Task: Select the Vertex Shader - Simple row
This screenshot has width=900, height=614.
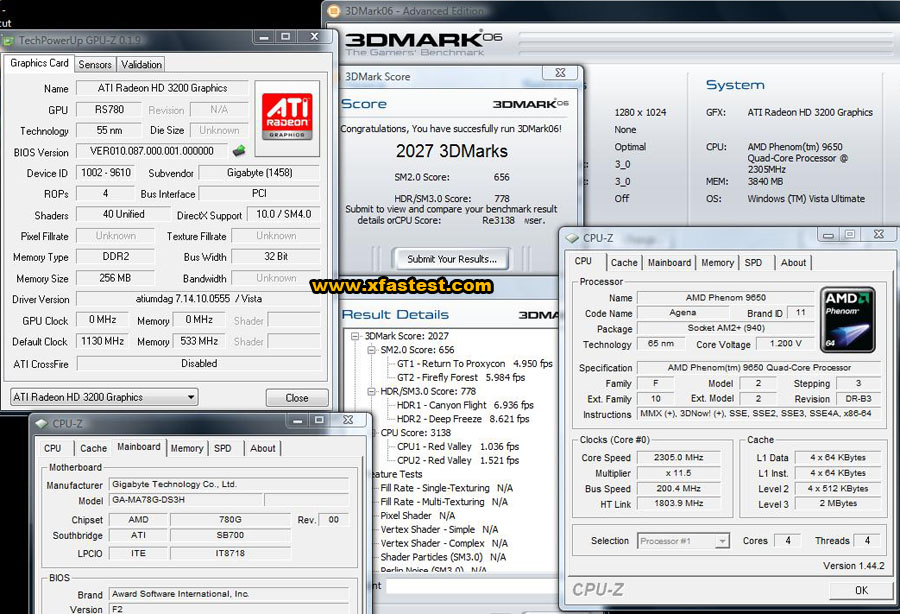Action: pyautogui.click(x=439, y=529)
